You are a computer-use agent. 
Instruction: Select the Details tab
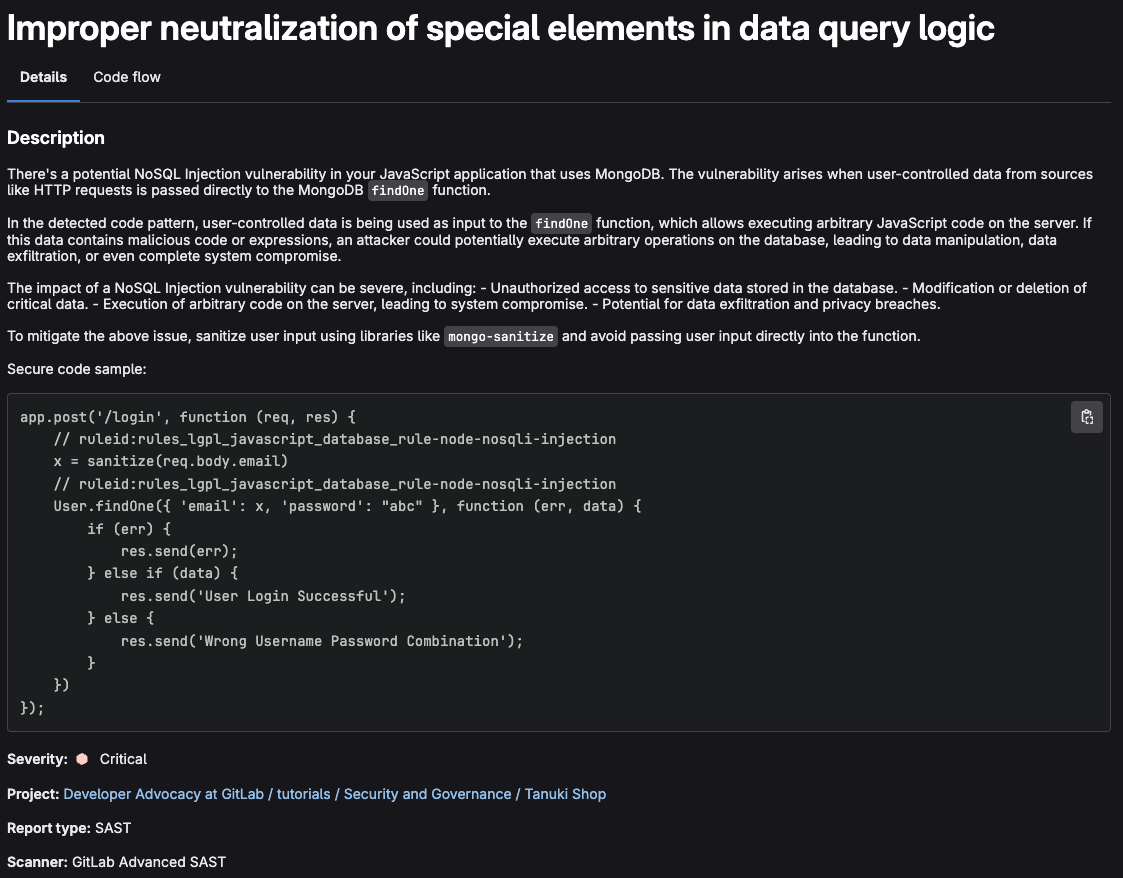coord(43,77)
